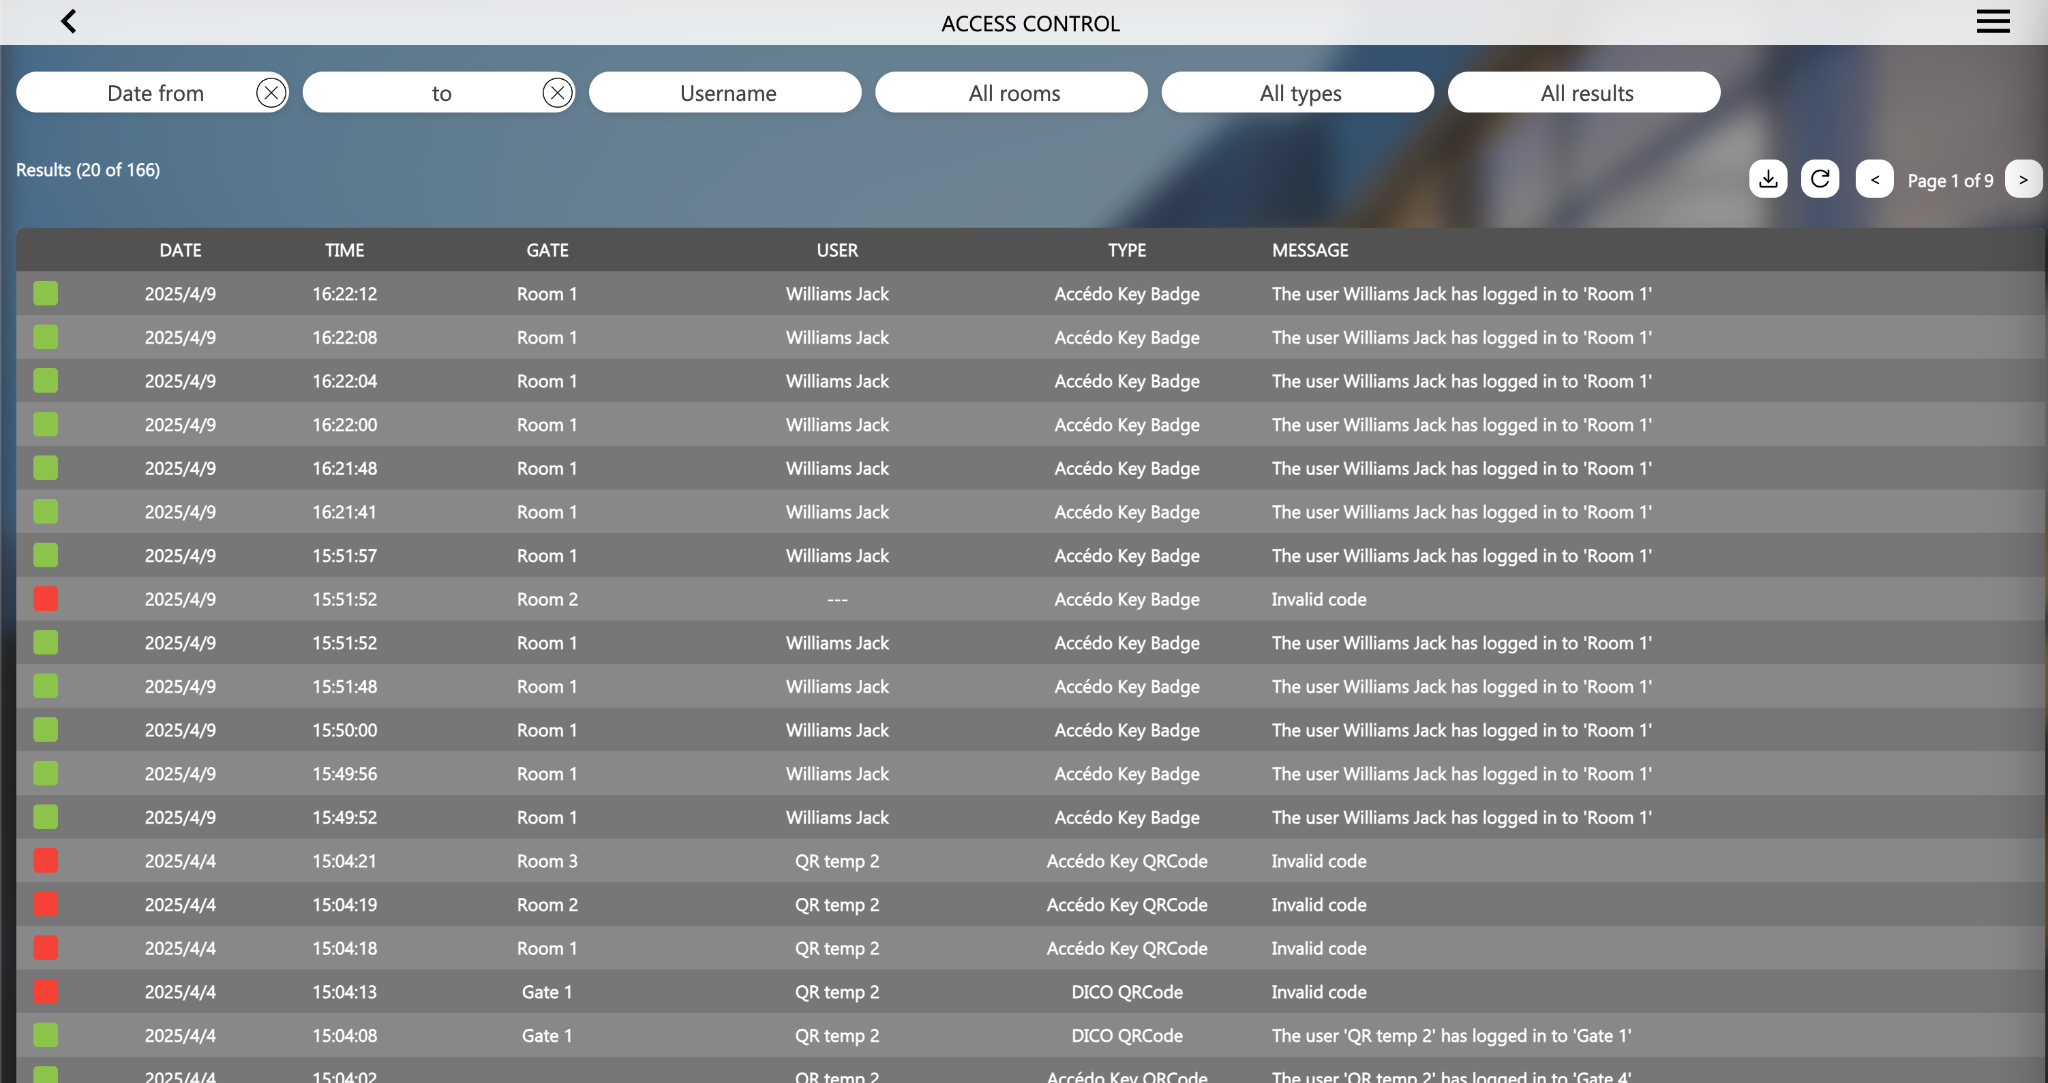
Task: Click the TYPE column header
Action: 1127,250
